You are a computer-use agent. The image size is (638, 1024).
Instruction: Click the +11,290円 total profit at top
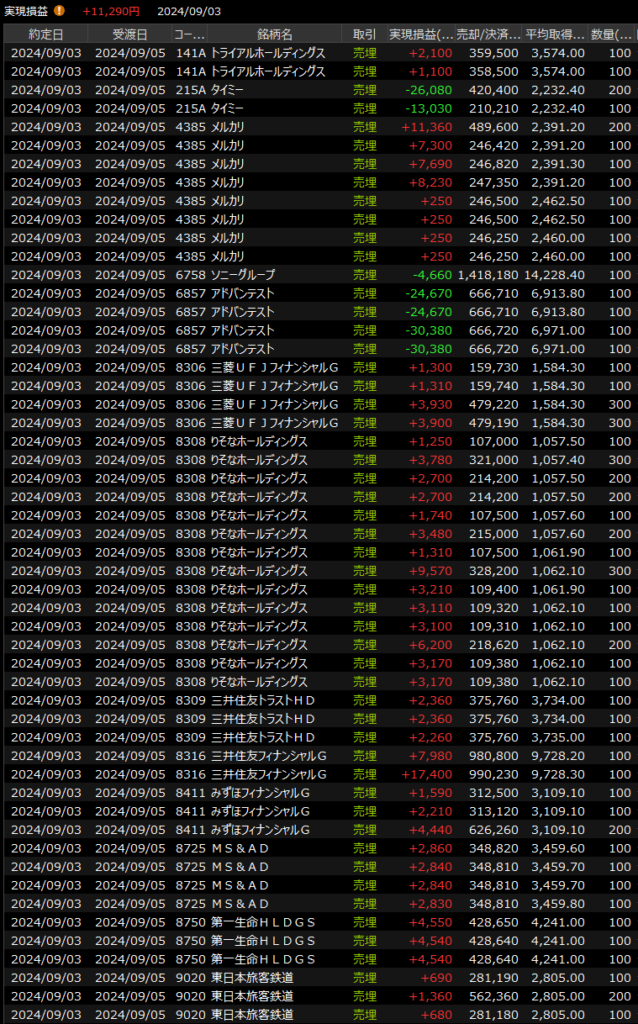coord(111,11)
